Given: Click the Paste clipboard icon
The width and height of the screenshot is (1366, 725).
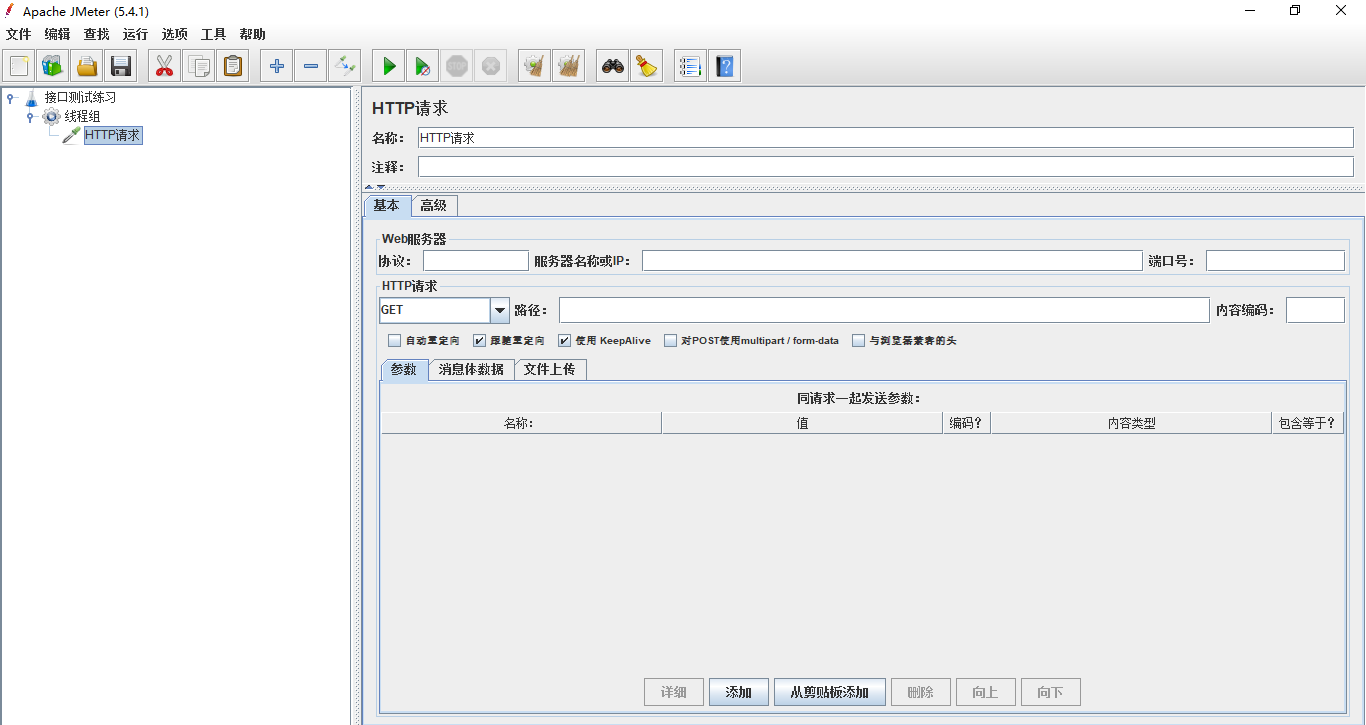Looking at the screenshot, I should pyautogui.click(x=233, y=66).
